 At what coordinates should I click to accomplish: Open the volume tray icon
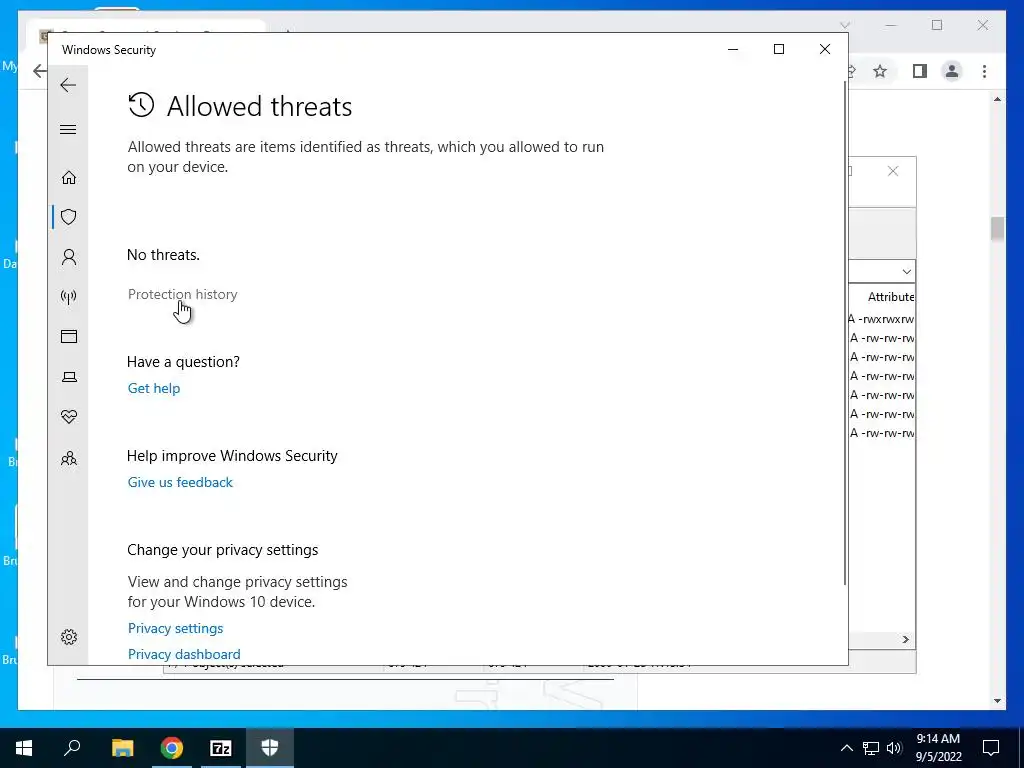[894, 748]
